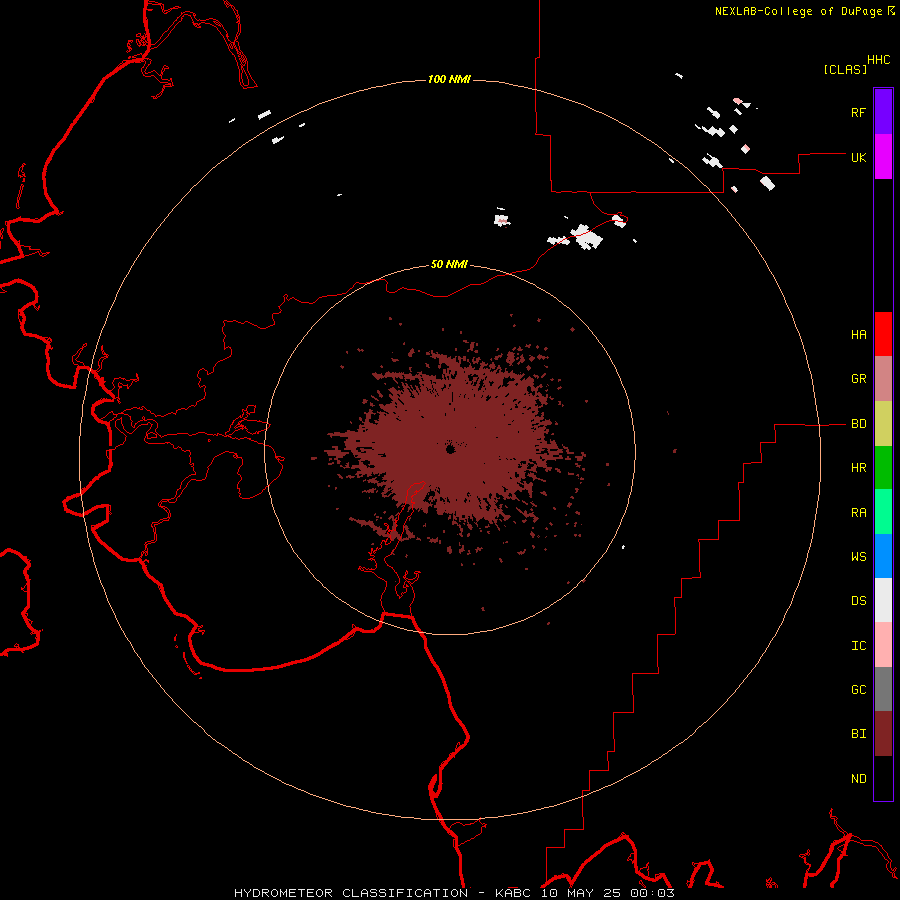Click the BD yellow legend color block
Viewport: 900px width, 900px height.
(x=883, y=424)
